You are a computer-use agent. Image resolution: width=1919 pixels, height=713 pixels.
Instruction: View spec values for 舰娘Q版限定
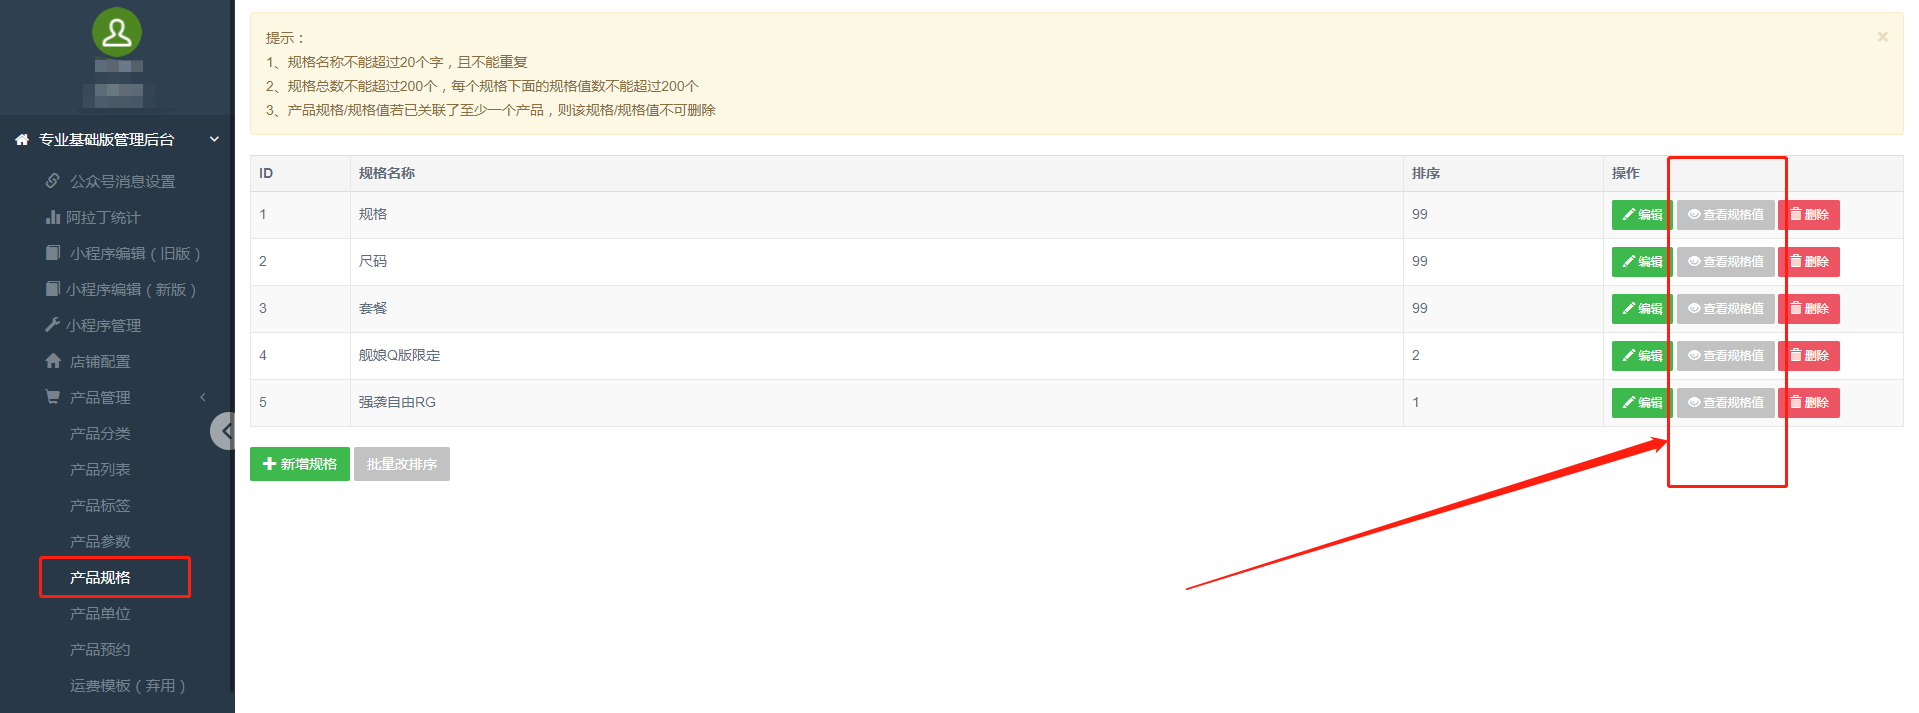pyautogui.click(x=1725, y=356)
